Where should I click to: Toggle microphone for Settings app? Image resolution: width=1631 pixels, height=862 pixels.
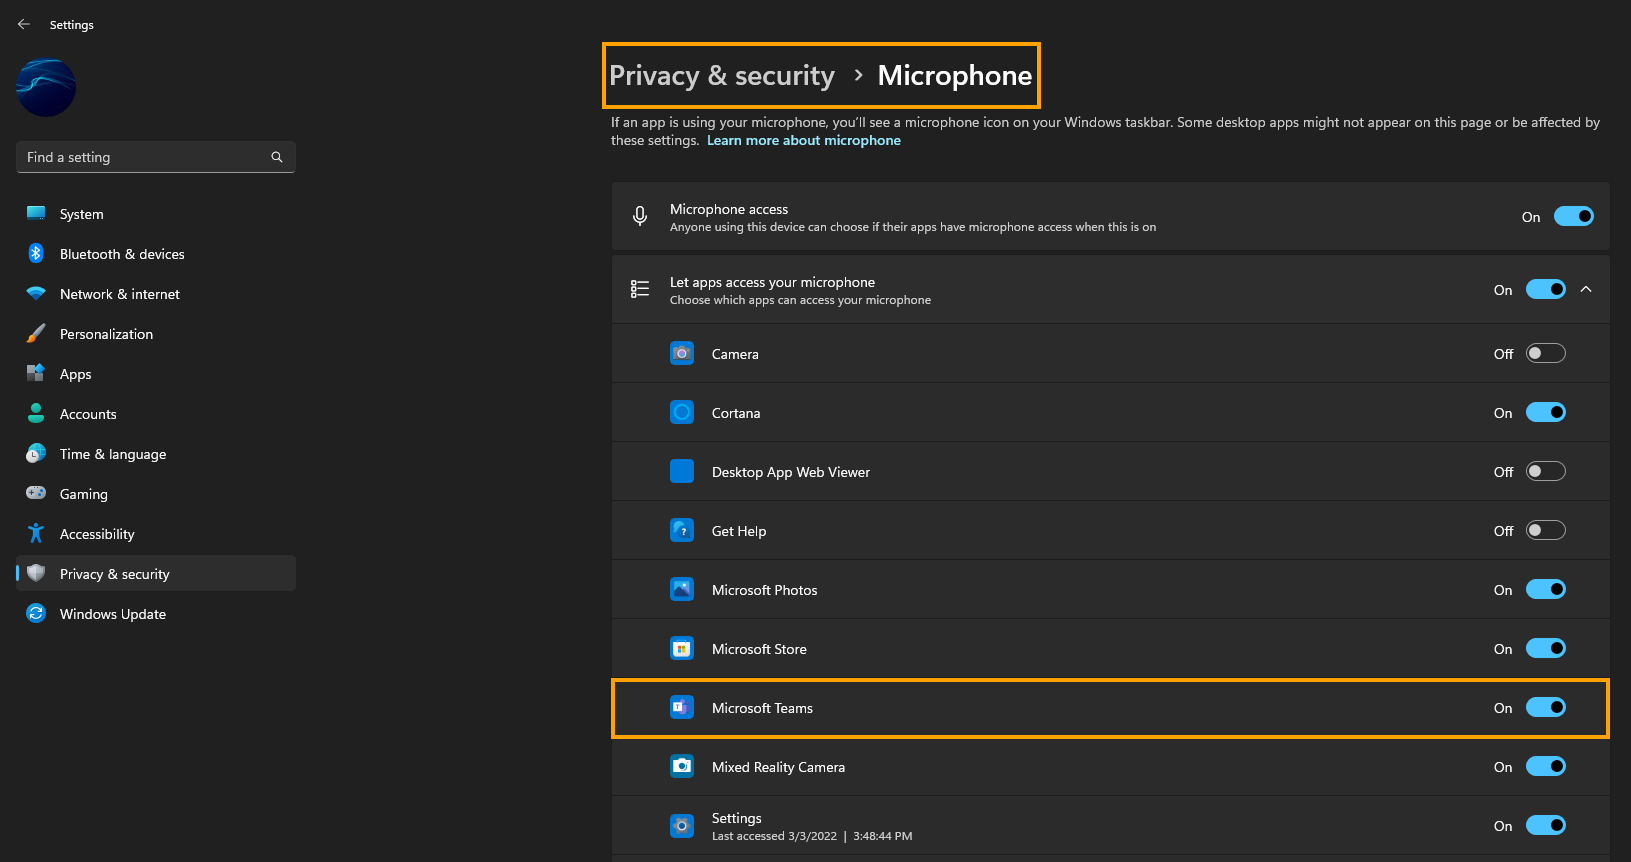1545,825
